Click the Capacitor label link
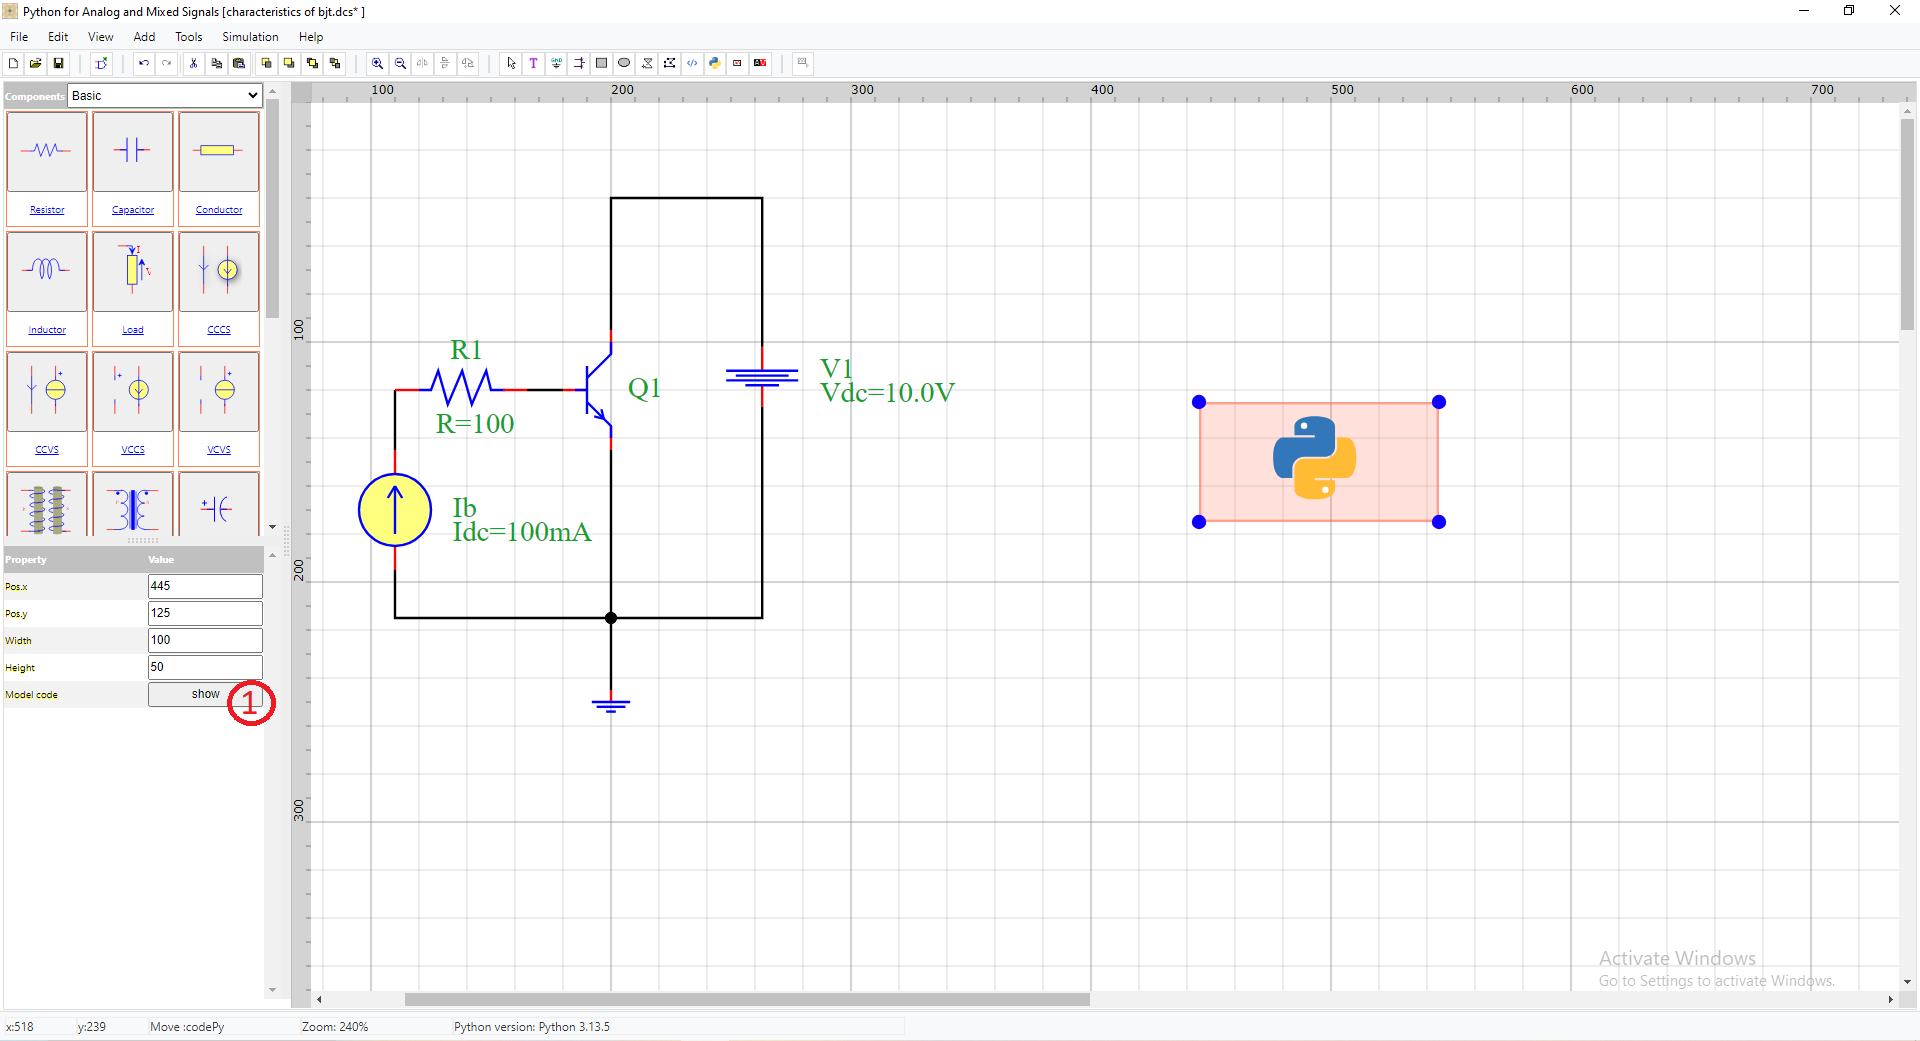The image size is (1920, 1041). coord(133,210)
